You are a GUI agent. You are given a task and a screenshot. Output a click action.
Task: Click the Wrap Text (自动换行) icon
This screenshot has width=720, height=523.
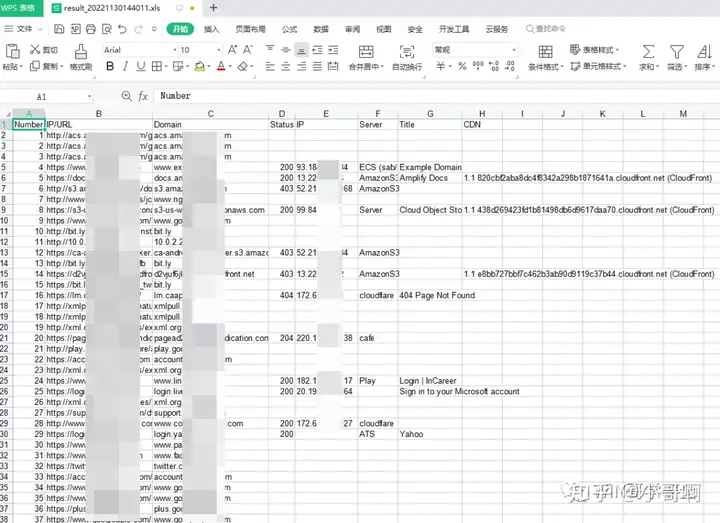(407, 51)
